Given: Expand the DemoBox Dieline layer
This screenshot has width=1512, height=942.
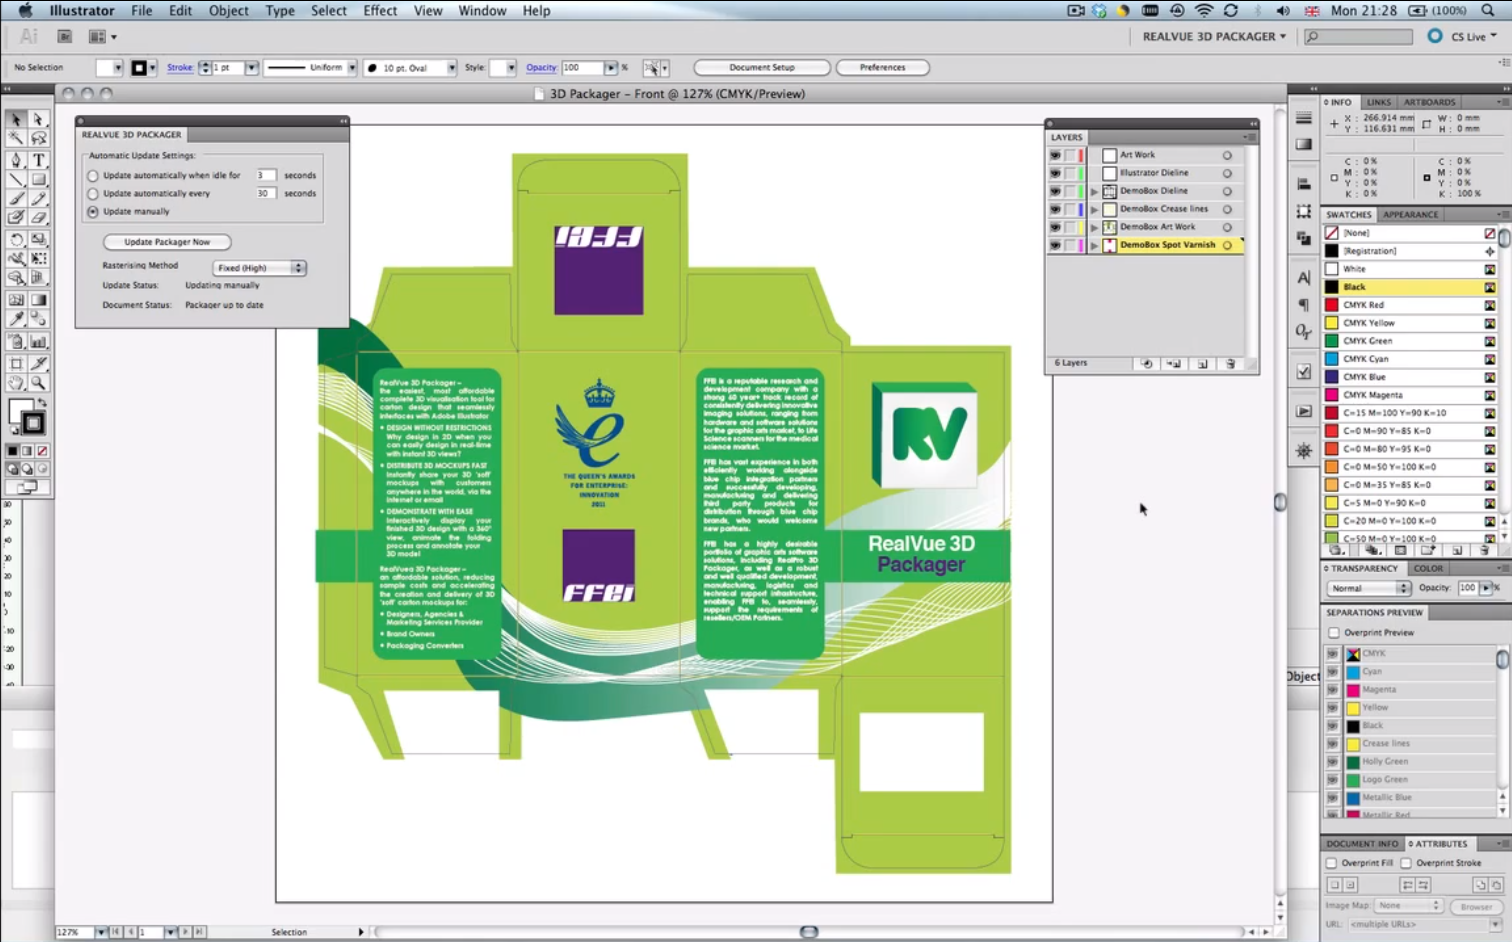Looking at the screenshot, I should [x=1094, y=192].
